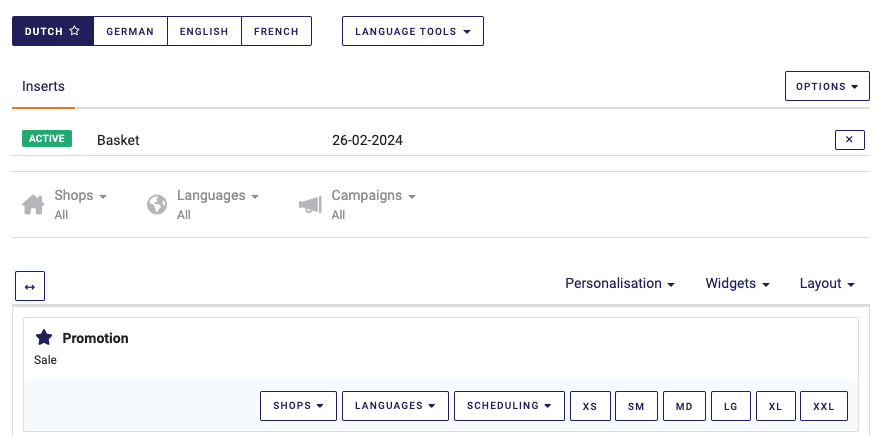The height and width of the screenshot is (436, 878).
Task: Click the Promotion star icon
Action: click(x=44, y=338)
